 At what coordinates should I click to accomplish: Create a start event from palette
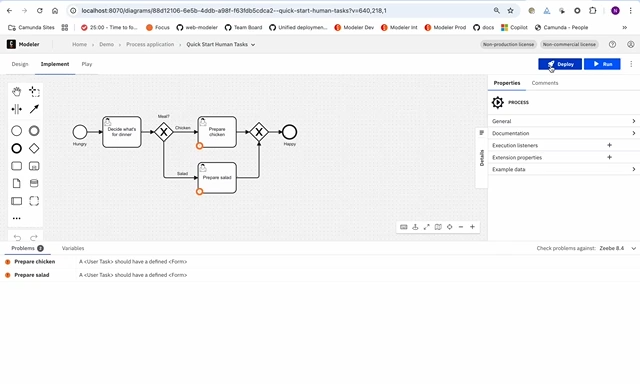click(16, 131)
